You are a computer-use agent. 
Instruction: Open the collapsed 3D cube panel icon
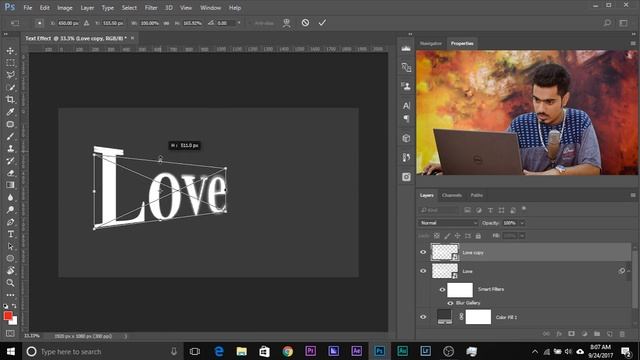406,138
